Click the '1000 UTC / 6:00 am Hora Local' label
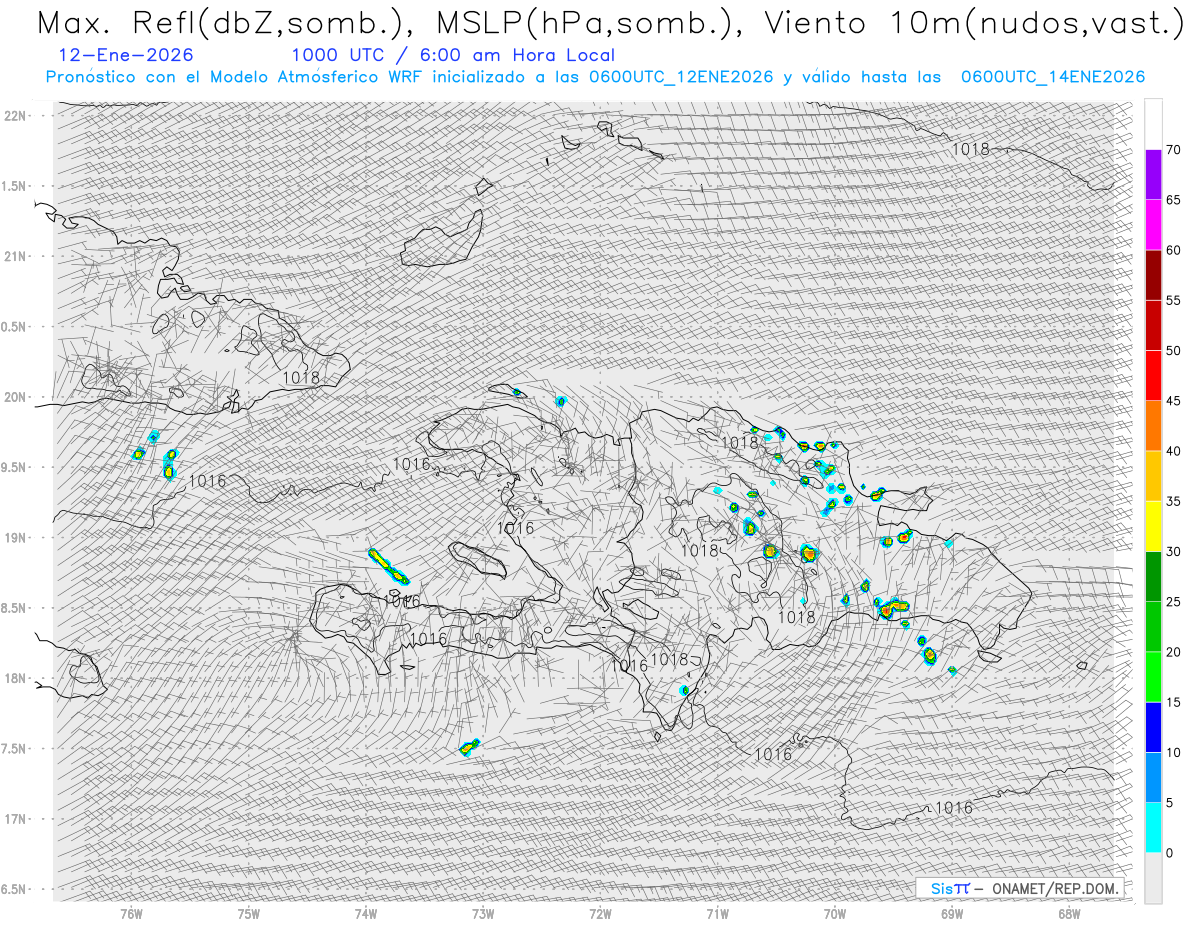This screenshot has height=927, width=1200. (x=453, y=56)
